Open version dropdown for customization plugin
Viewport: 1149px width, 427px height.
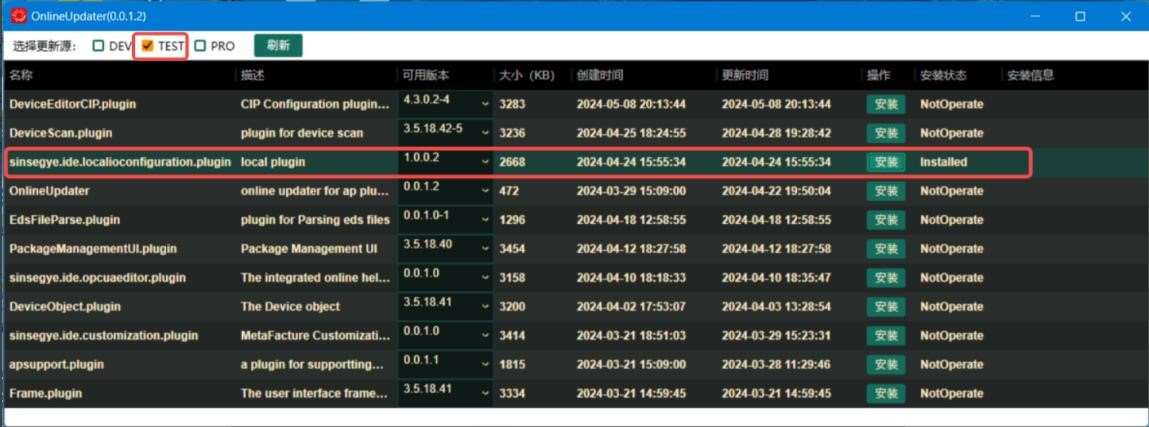446,335
